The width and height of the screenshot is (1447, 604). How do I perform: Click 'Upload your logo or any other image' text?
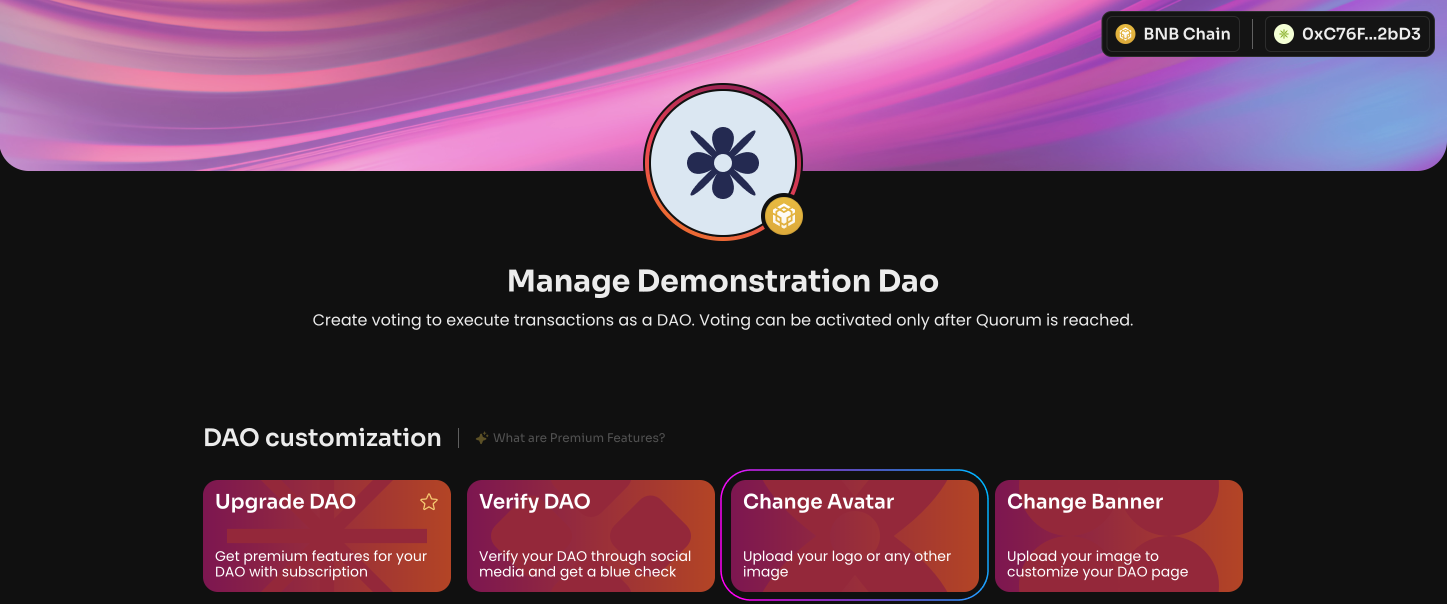[x=847, y=564]
